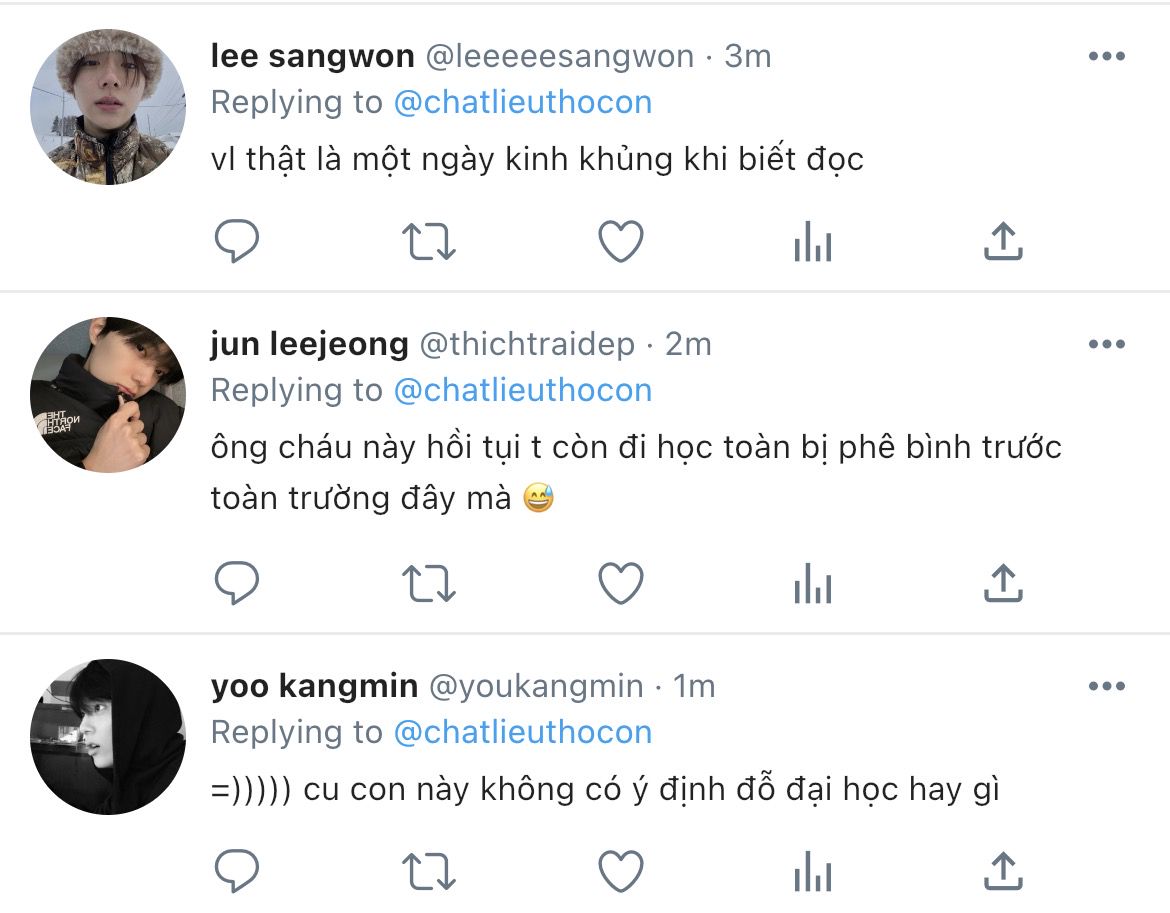
Task: Open lee sangwon's profile picture
Action: click(108, 107)
